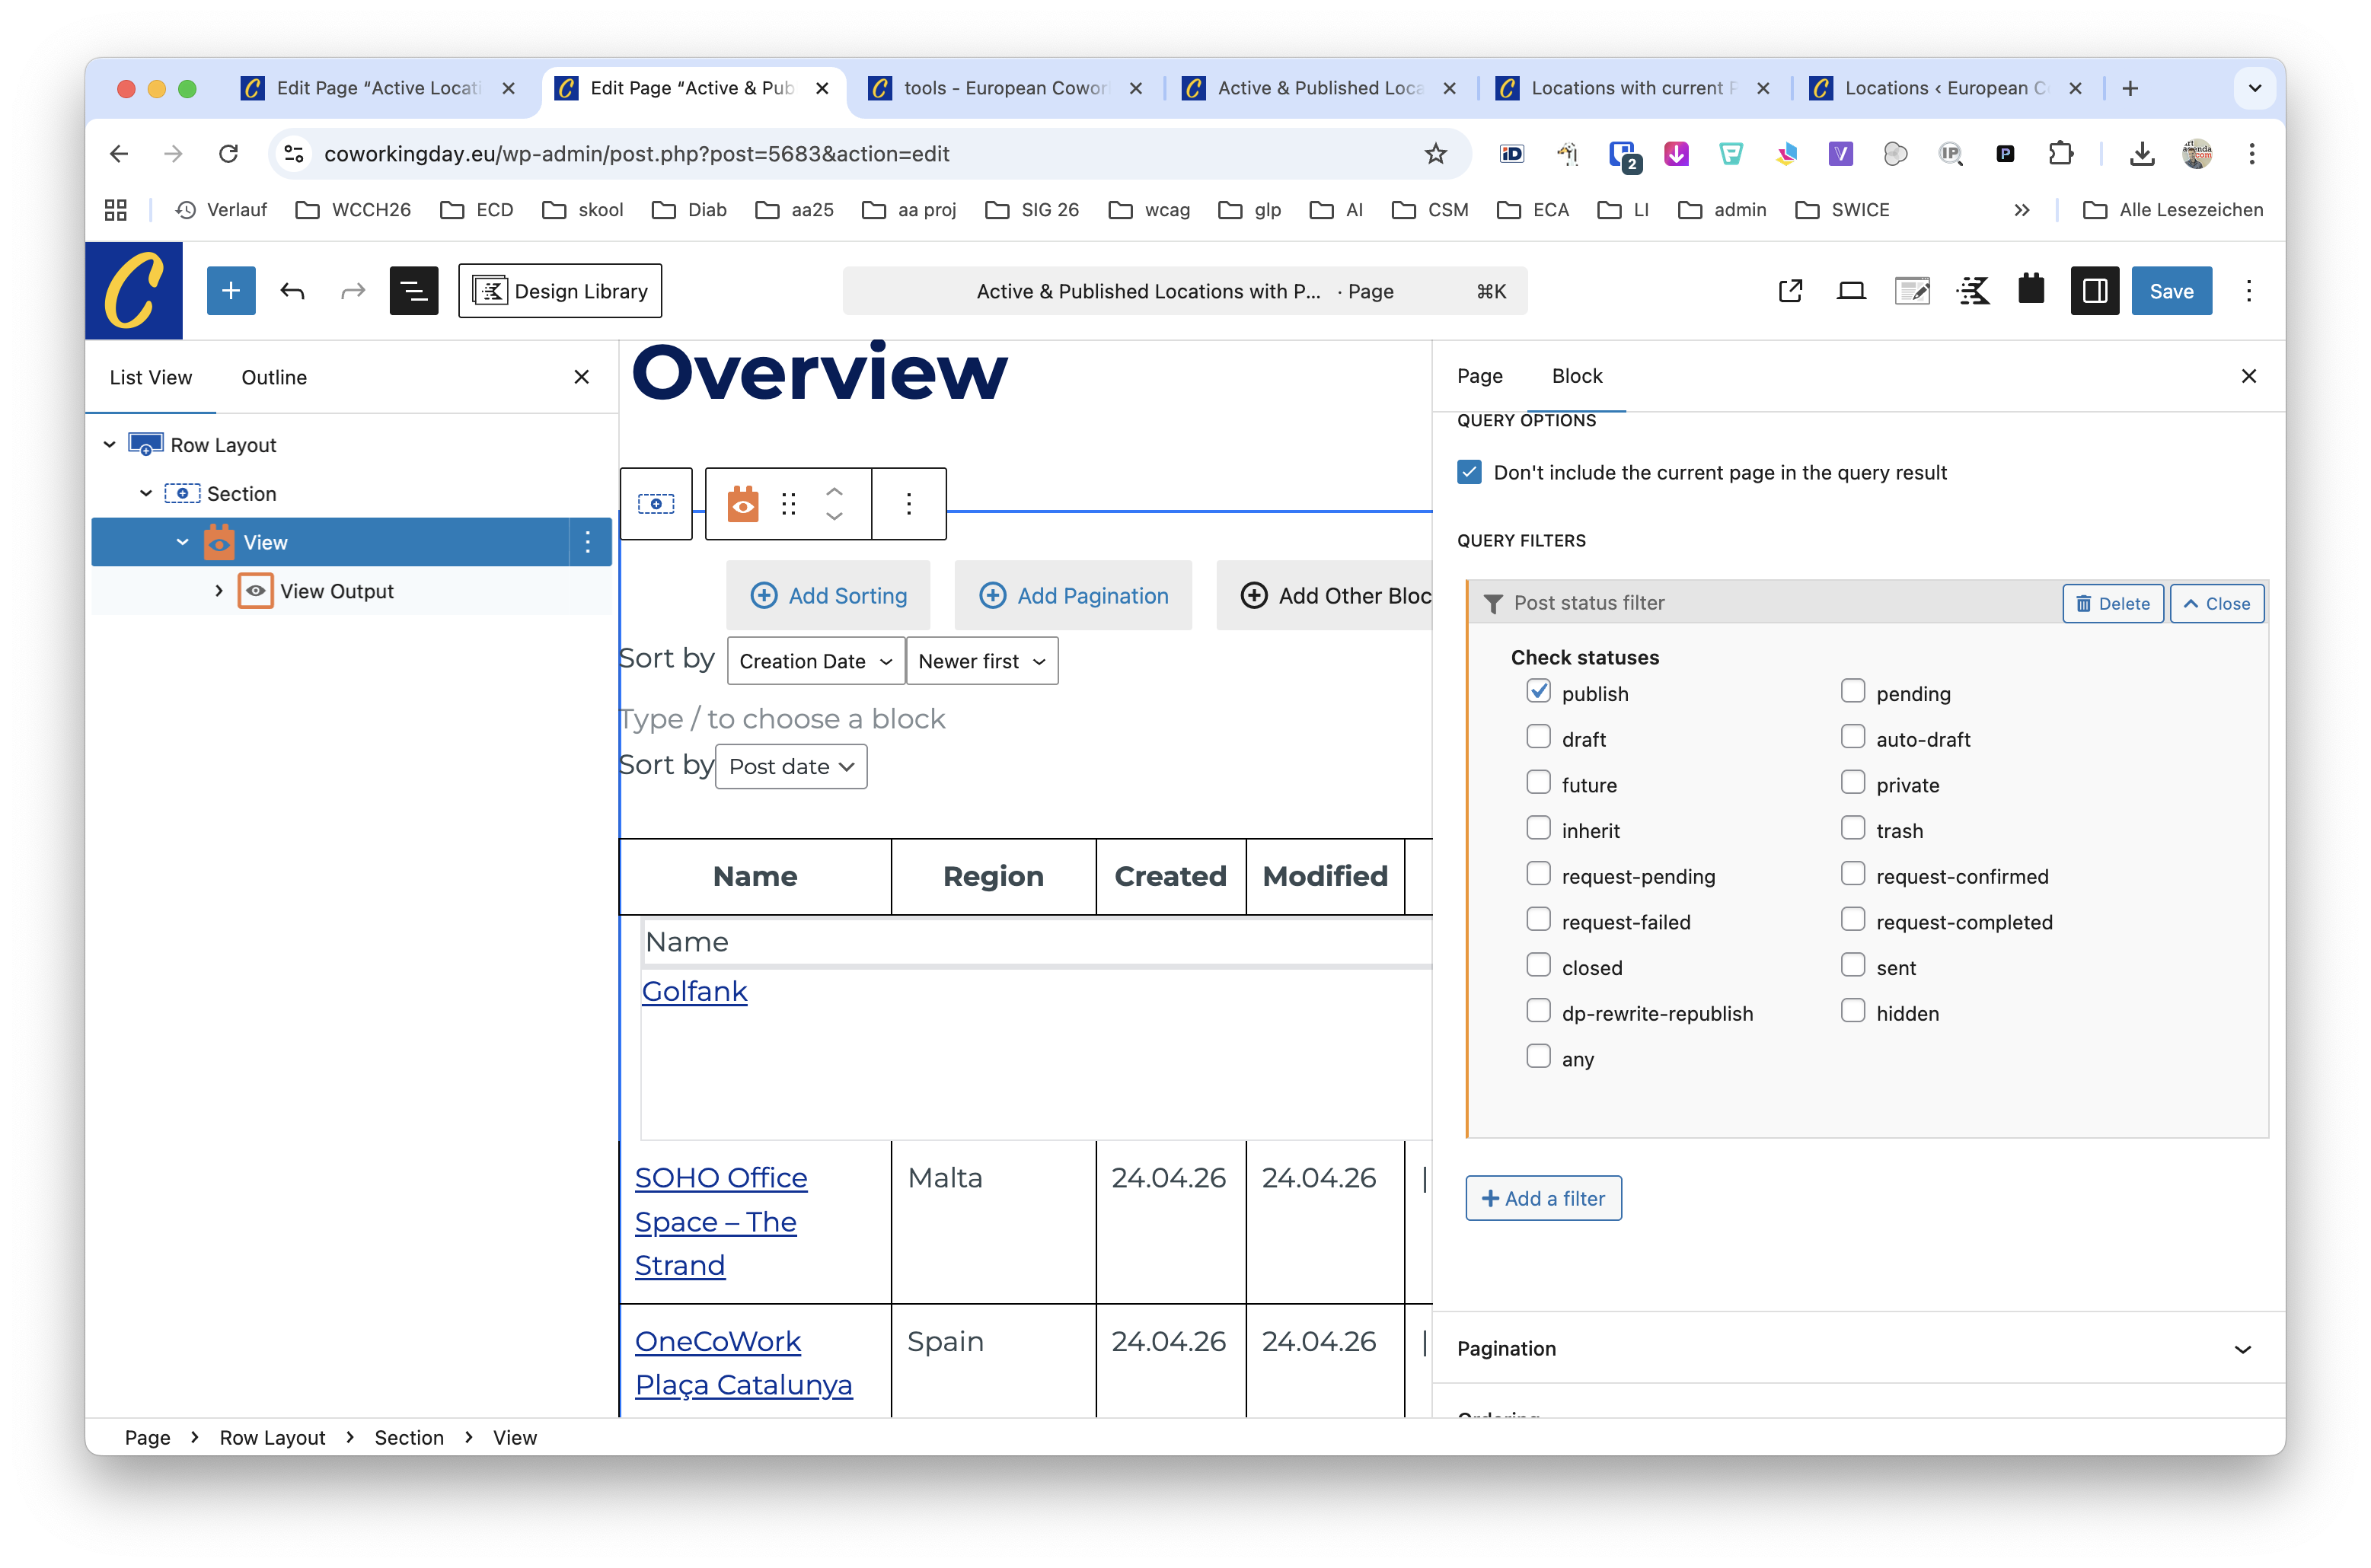Toggle exclude current page from query
Image resolution: width=2371 pixels, height=1568 pixels.
1469,472
